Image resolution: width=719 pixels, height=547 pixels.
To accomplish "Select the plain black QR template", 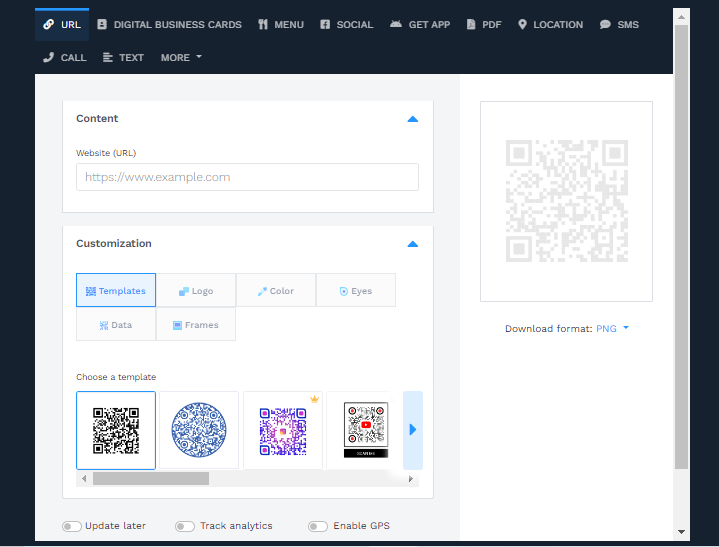I will (x=116, y=431).
